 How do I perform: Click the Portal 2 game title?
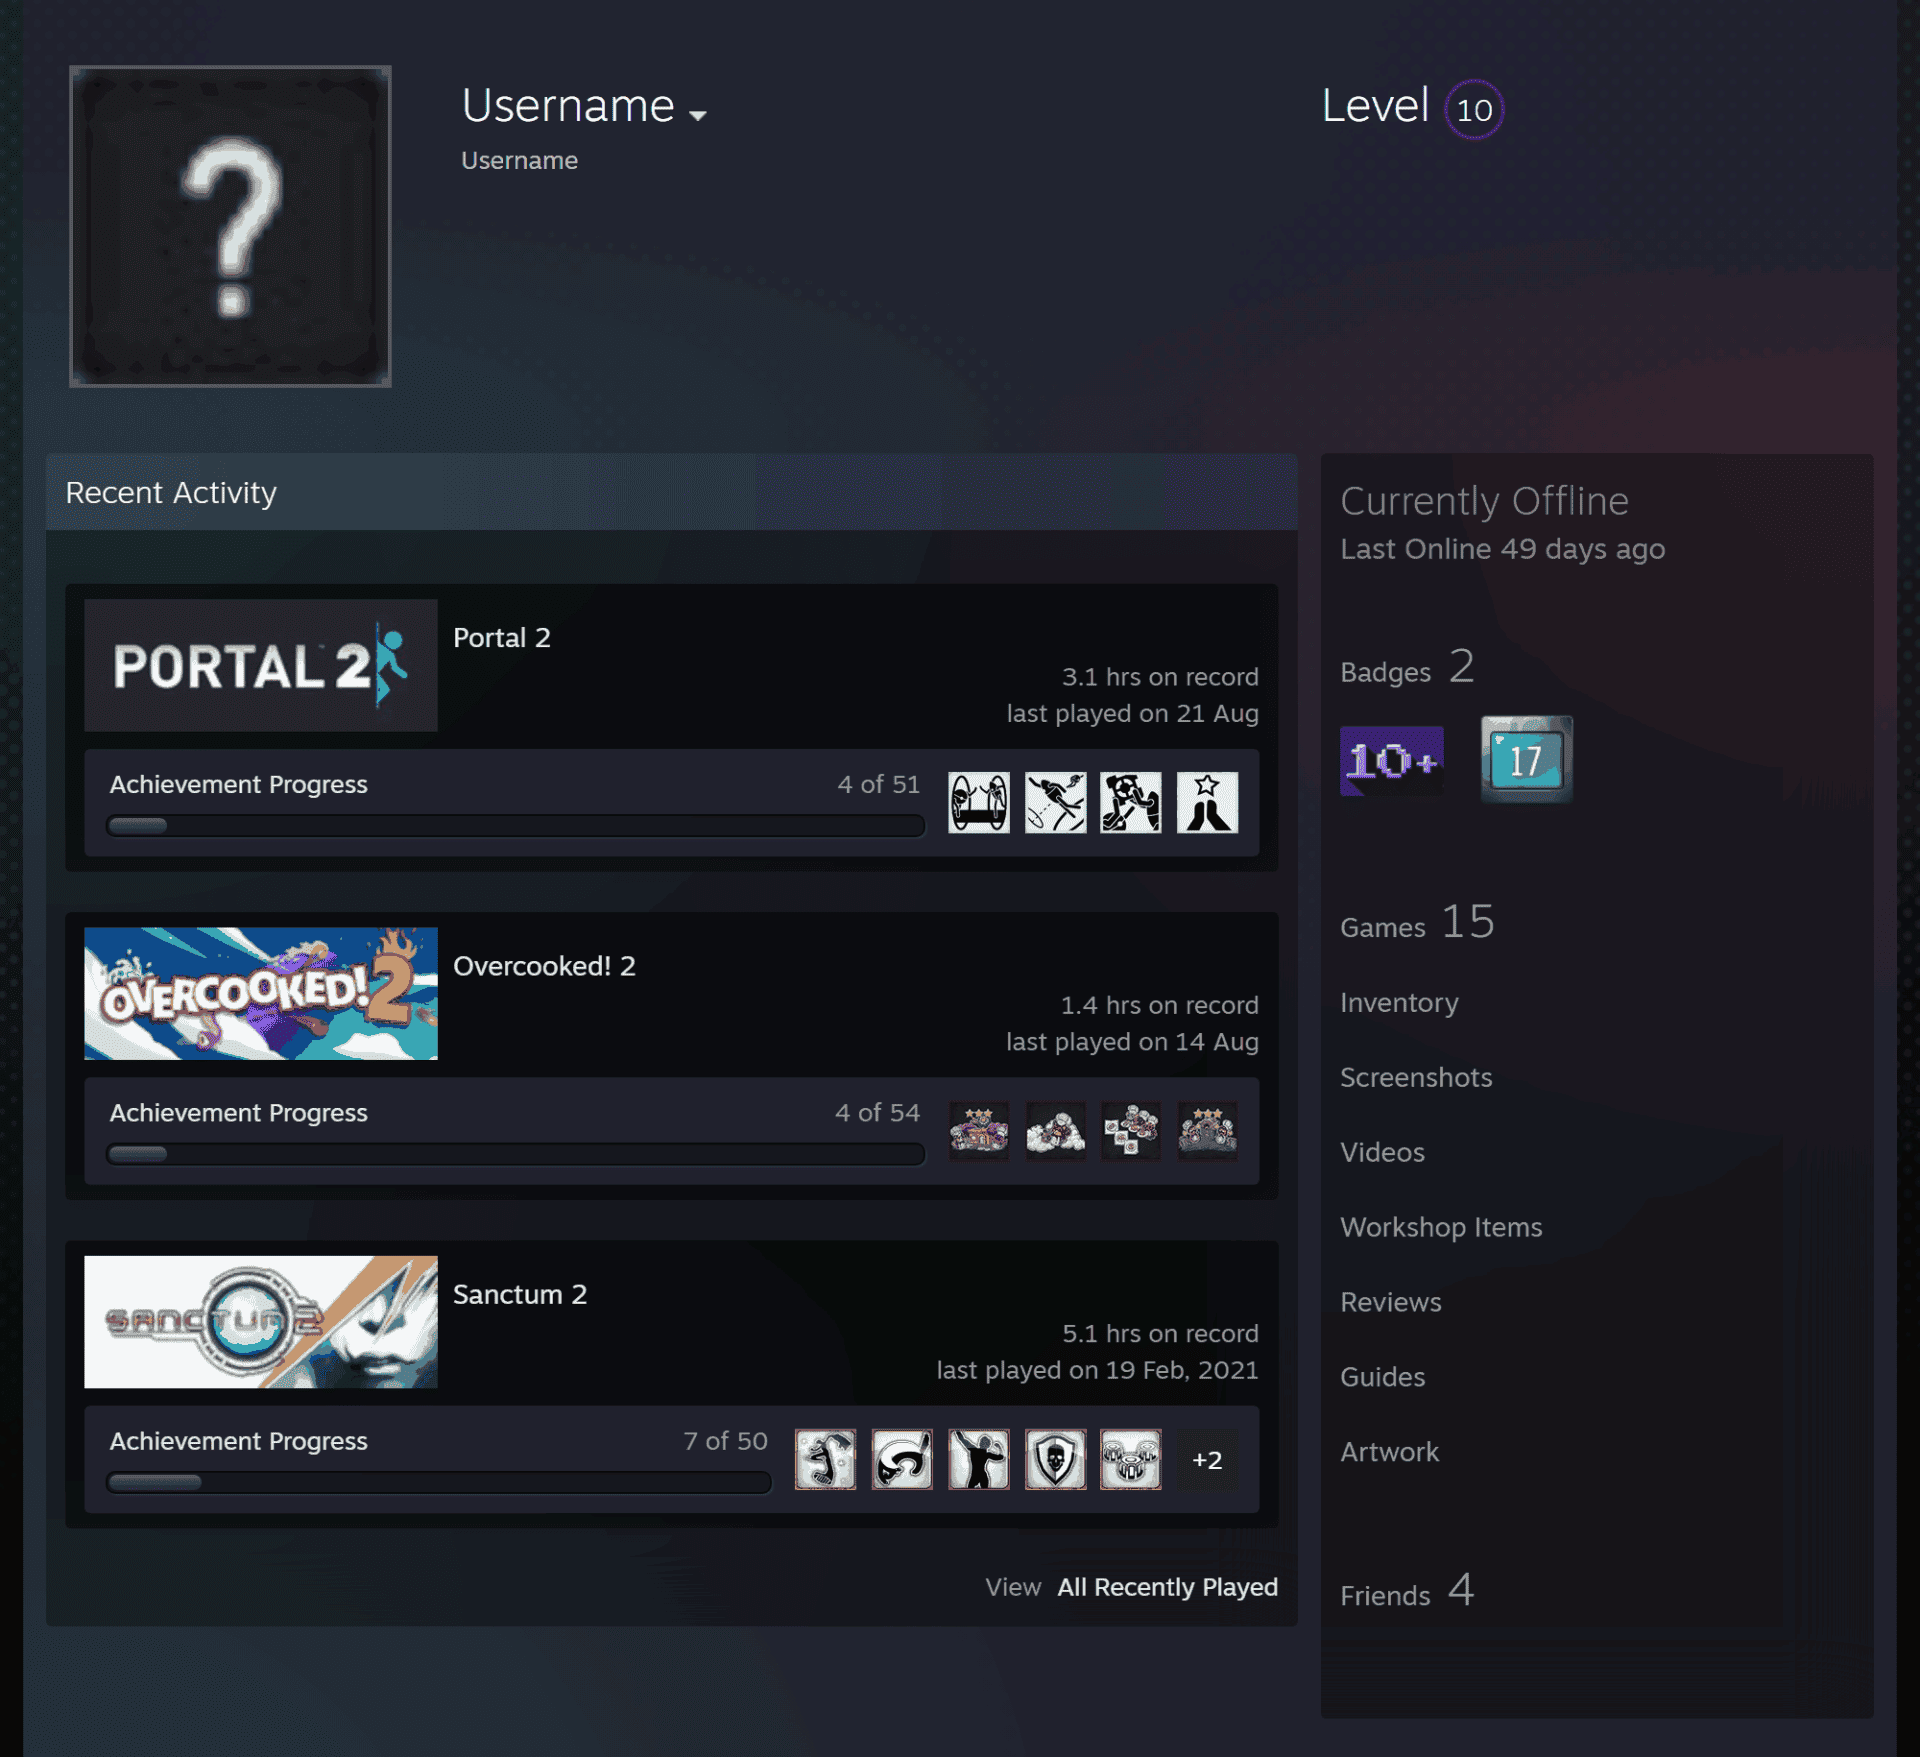(502, 638)
